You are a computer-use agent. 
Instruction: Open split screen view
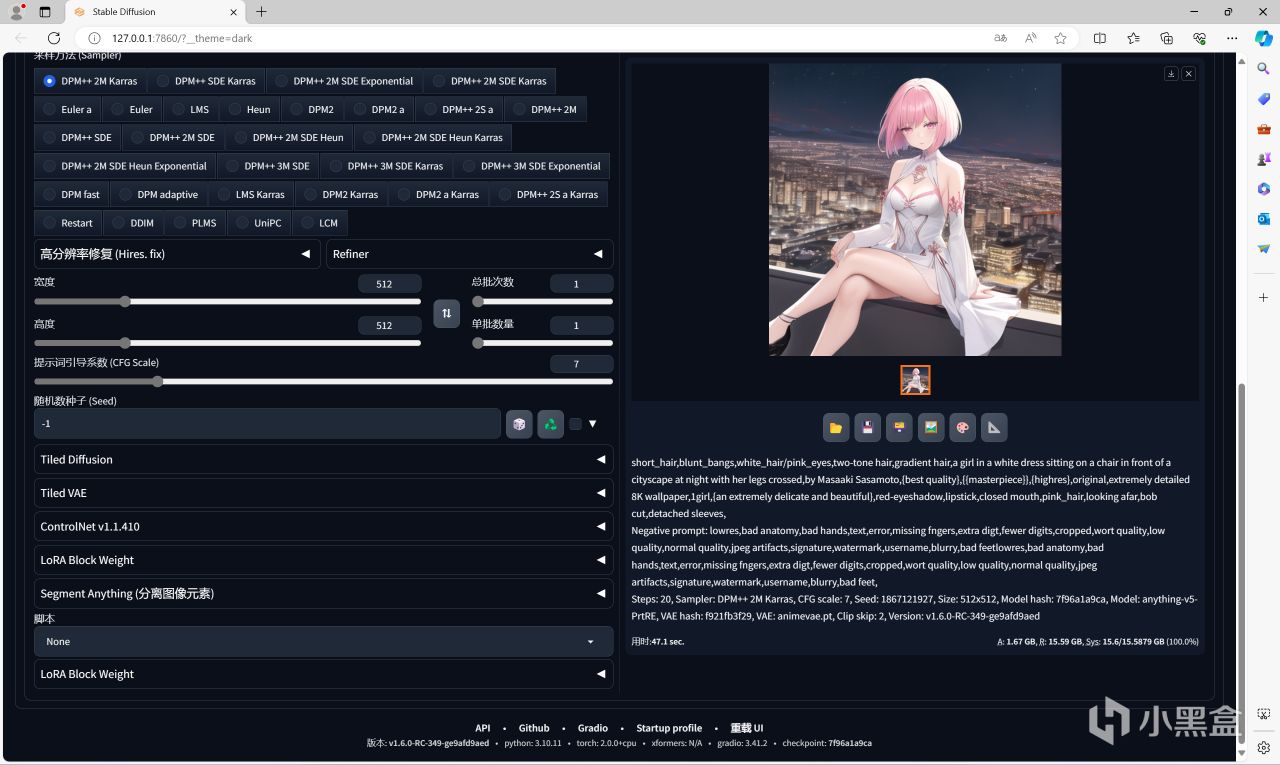coord(1100,38)
